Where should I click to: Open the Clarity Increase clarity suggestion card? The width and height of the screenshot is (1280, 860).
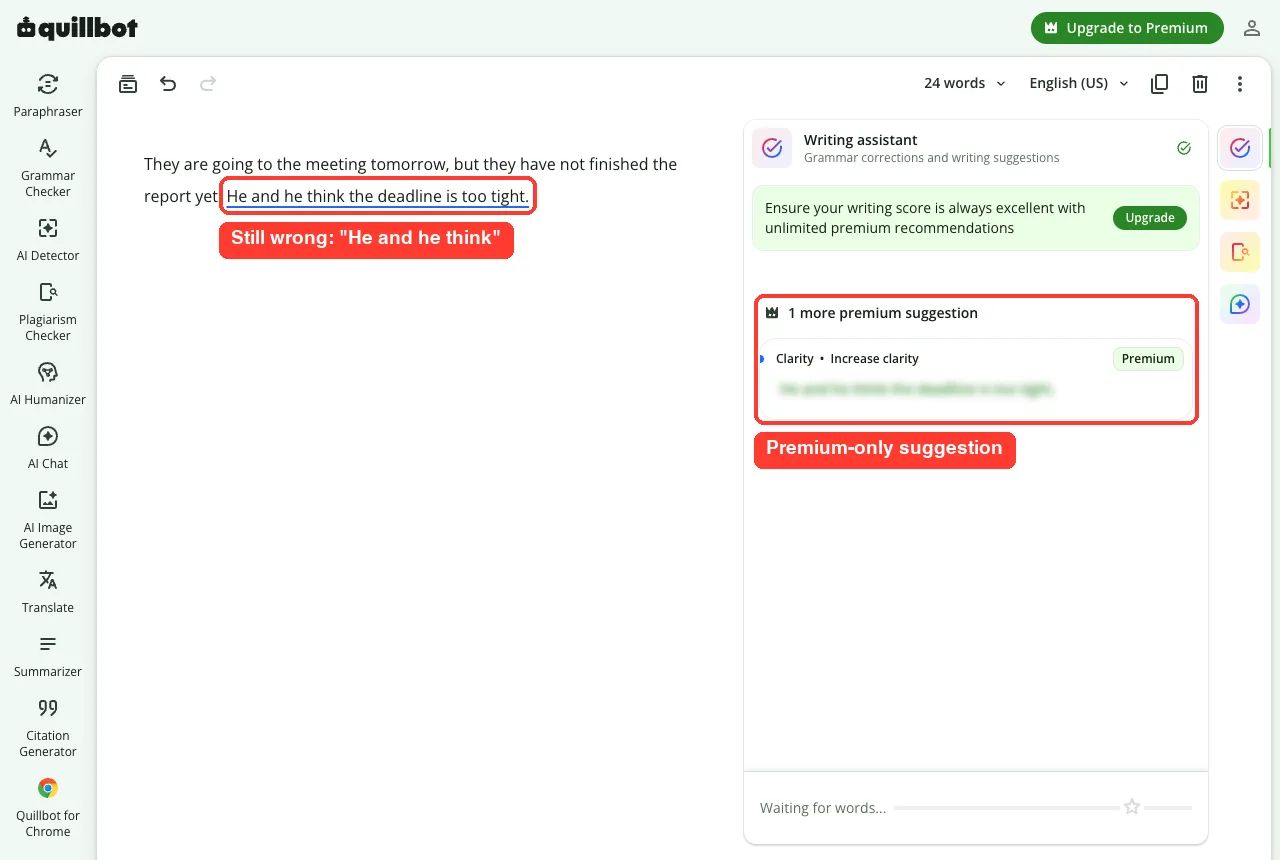[976, 378]
